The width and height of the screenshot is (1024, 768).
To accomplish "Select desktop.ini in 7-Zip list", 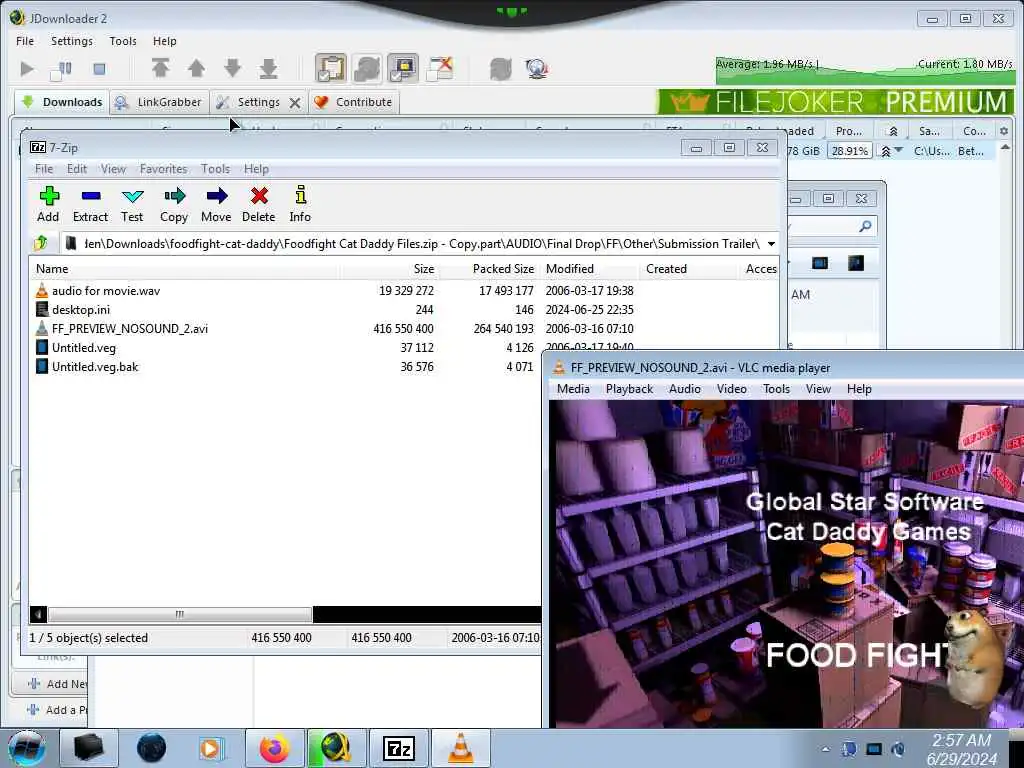I will coord(80,310).
